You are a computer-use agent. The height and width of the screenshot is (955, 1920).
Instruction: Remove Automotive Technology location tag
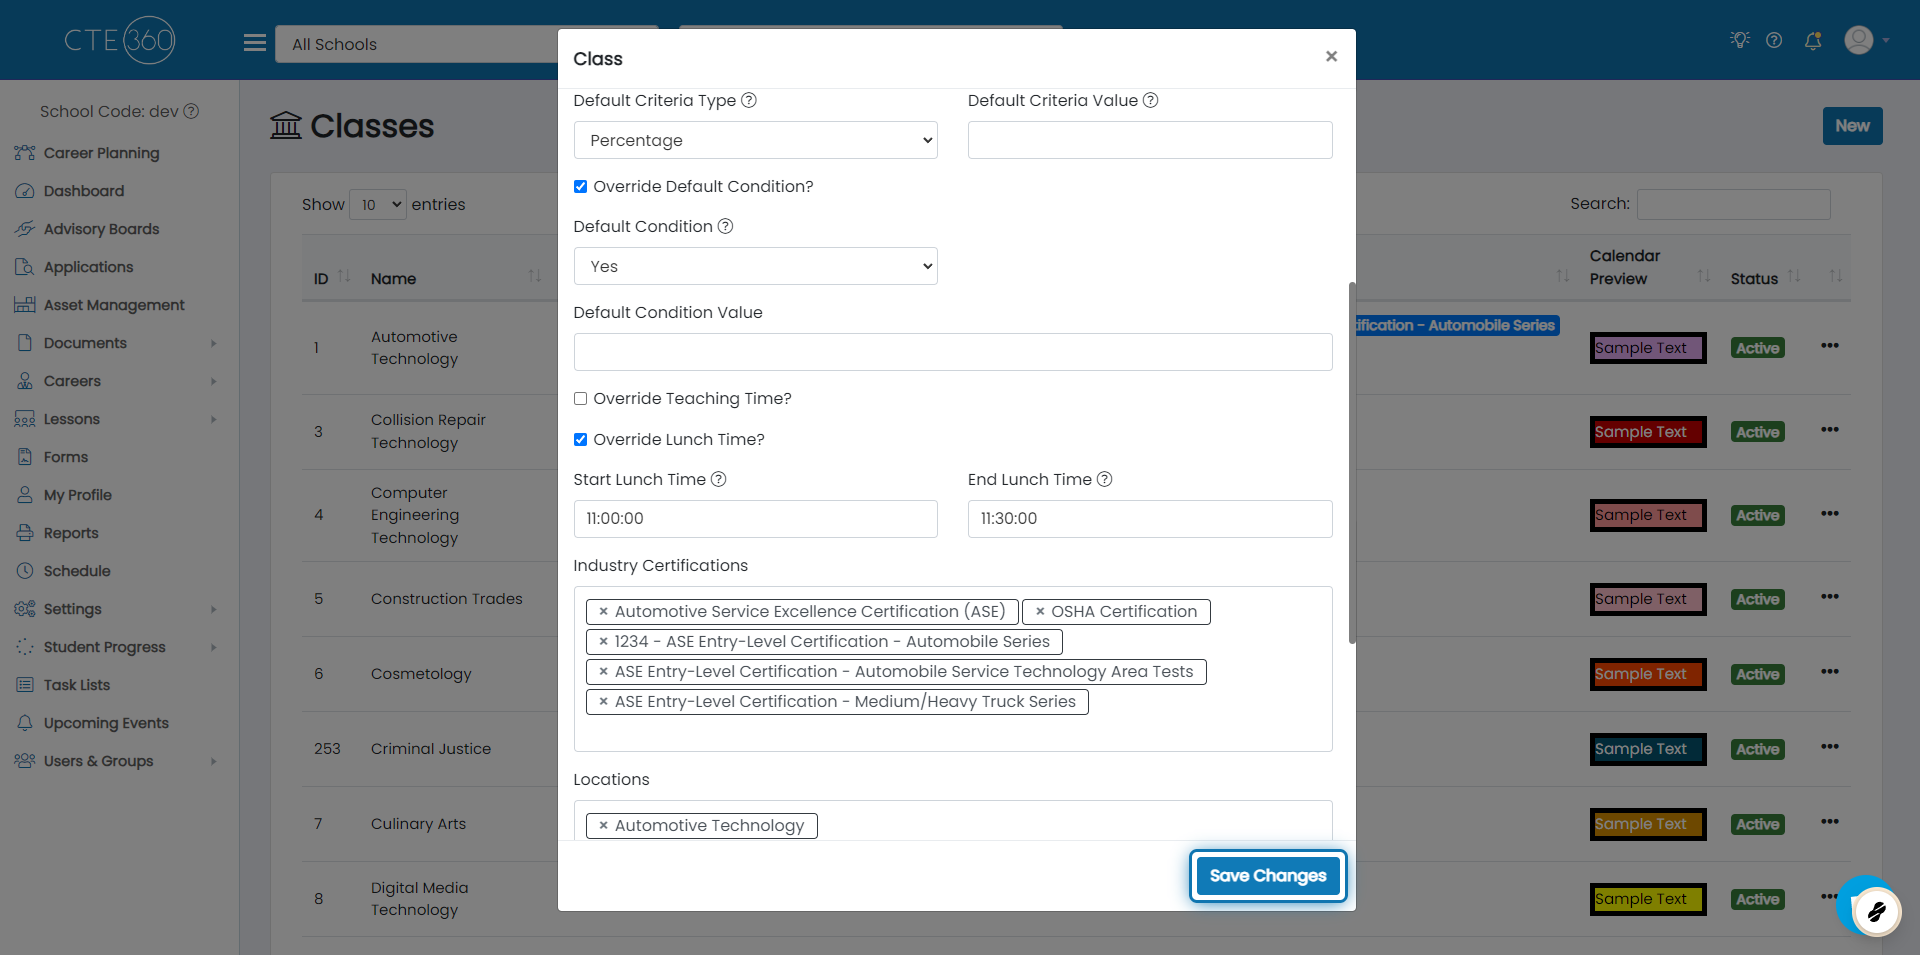[x=603, y=826]
